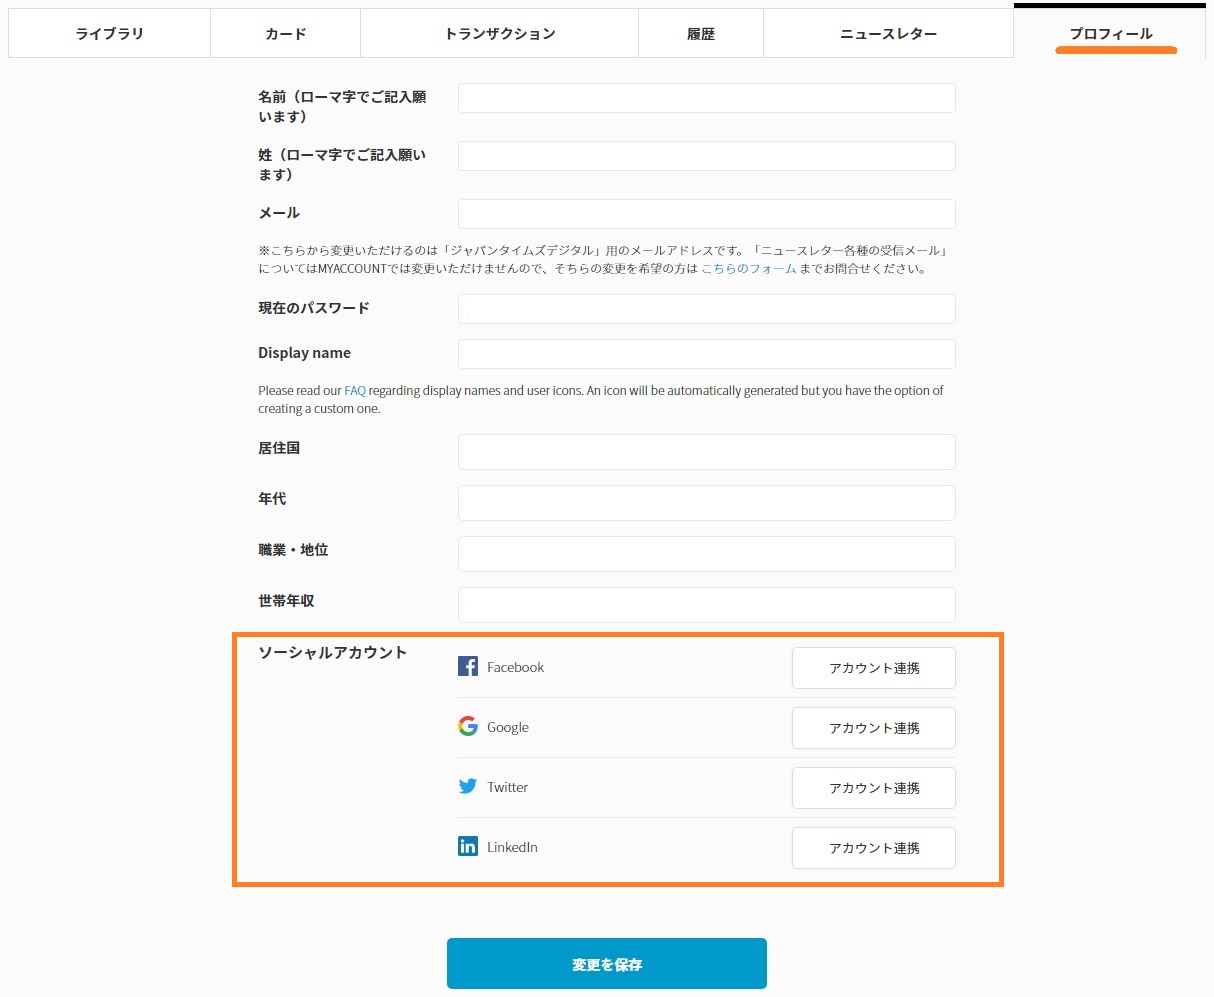Open the 居住国 country field
1214x997 pixels.
pos(707,452)
